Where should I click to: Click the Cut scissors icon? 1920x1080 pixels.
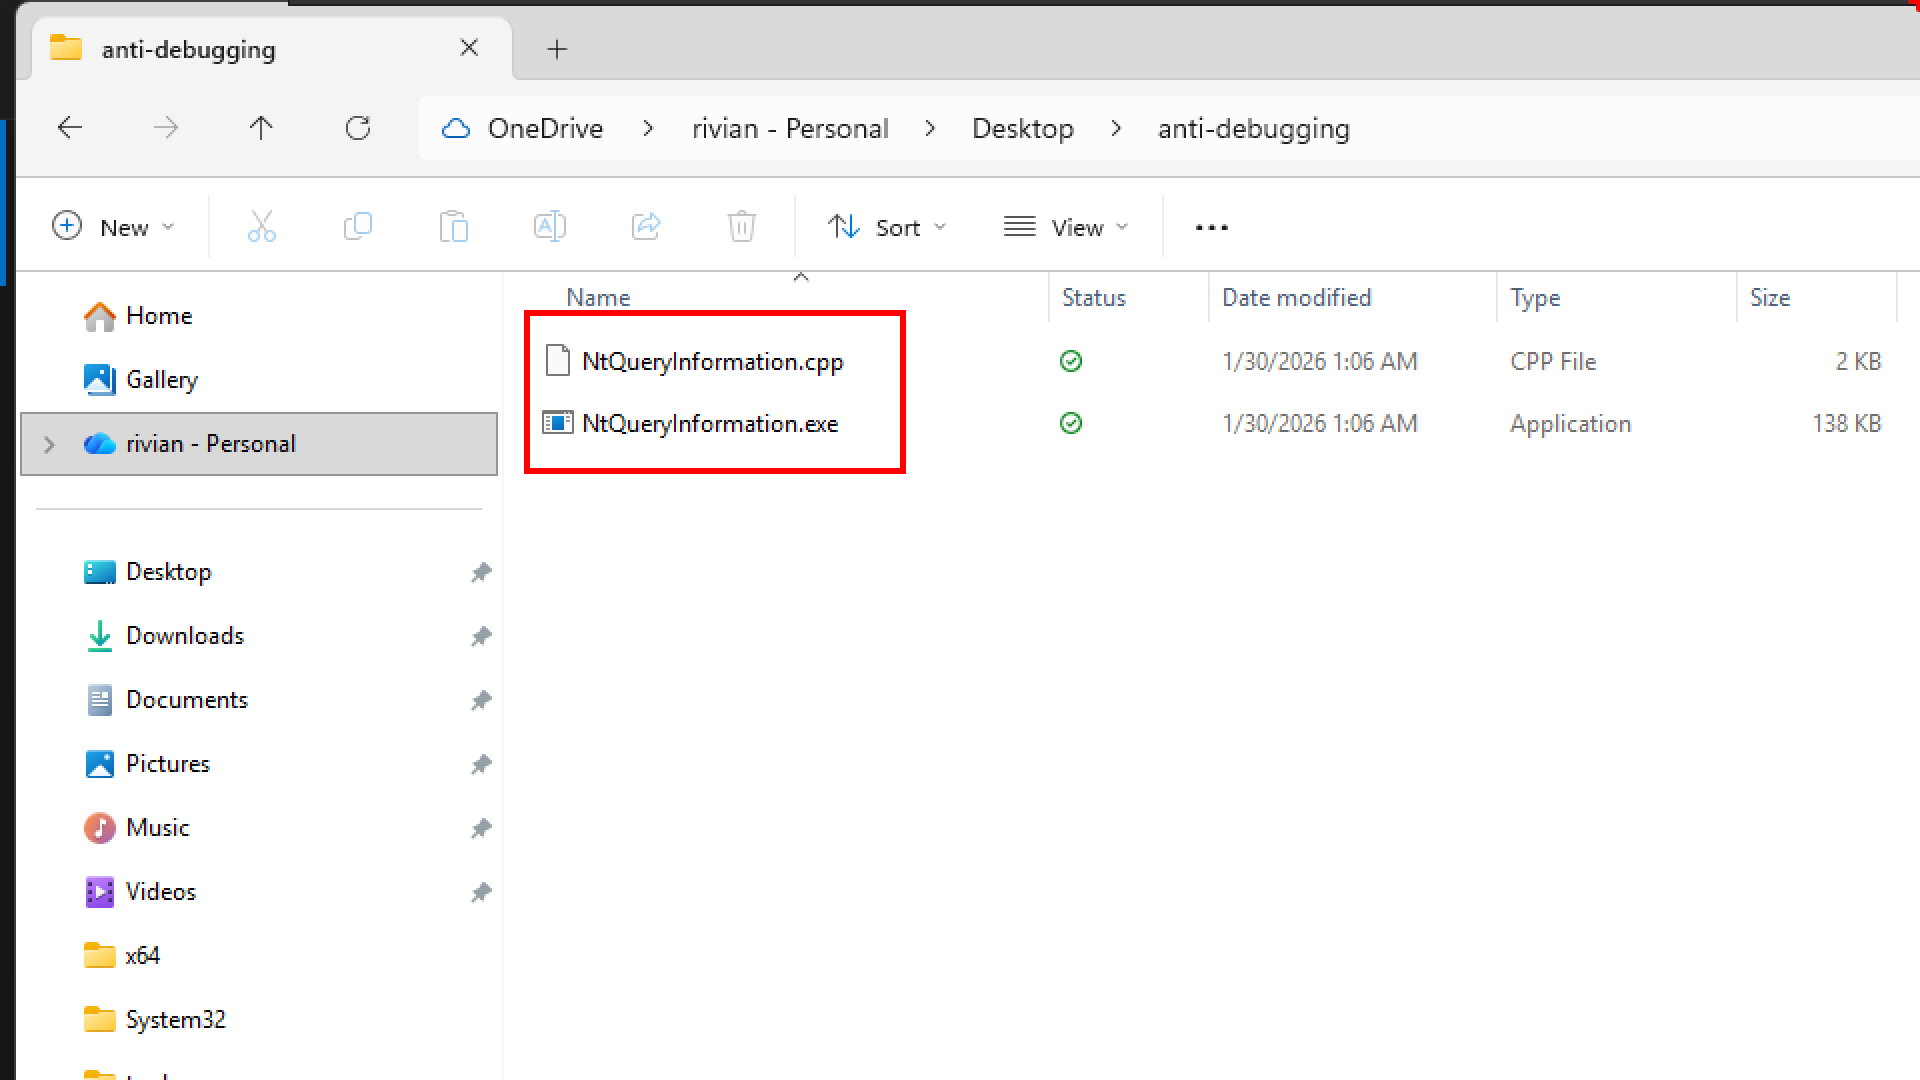pyautogui.click(x=261, y=227)
